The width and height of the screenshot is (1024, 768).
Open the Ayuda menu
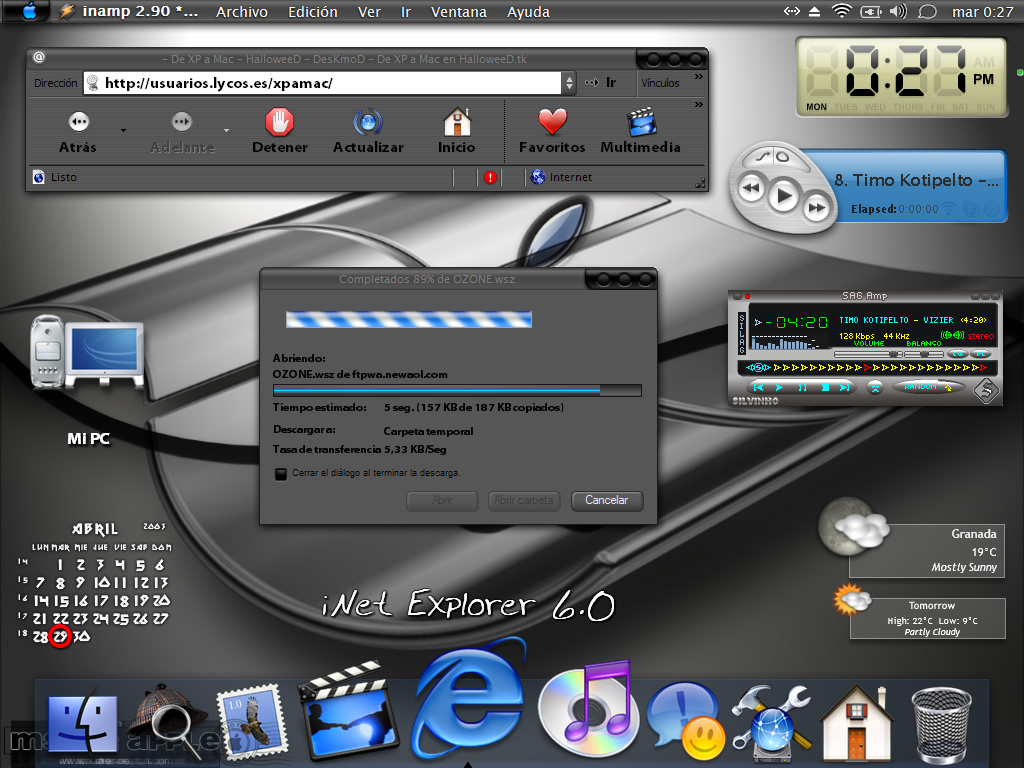[528, 12]
